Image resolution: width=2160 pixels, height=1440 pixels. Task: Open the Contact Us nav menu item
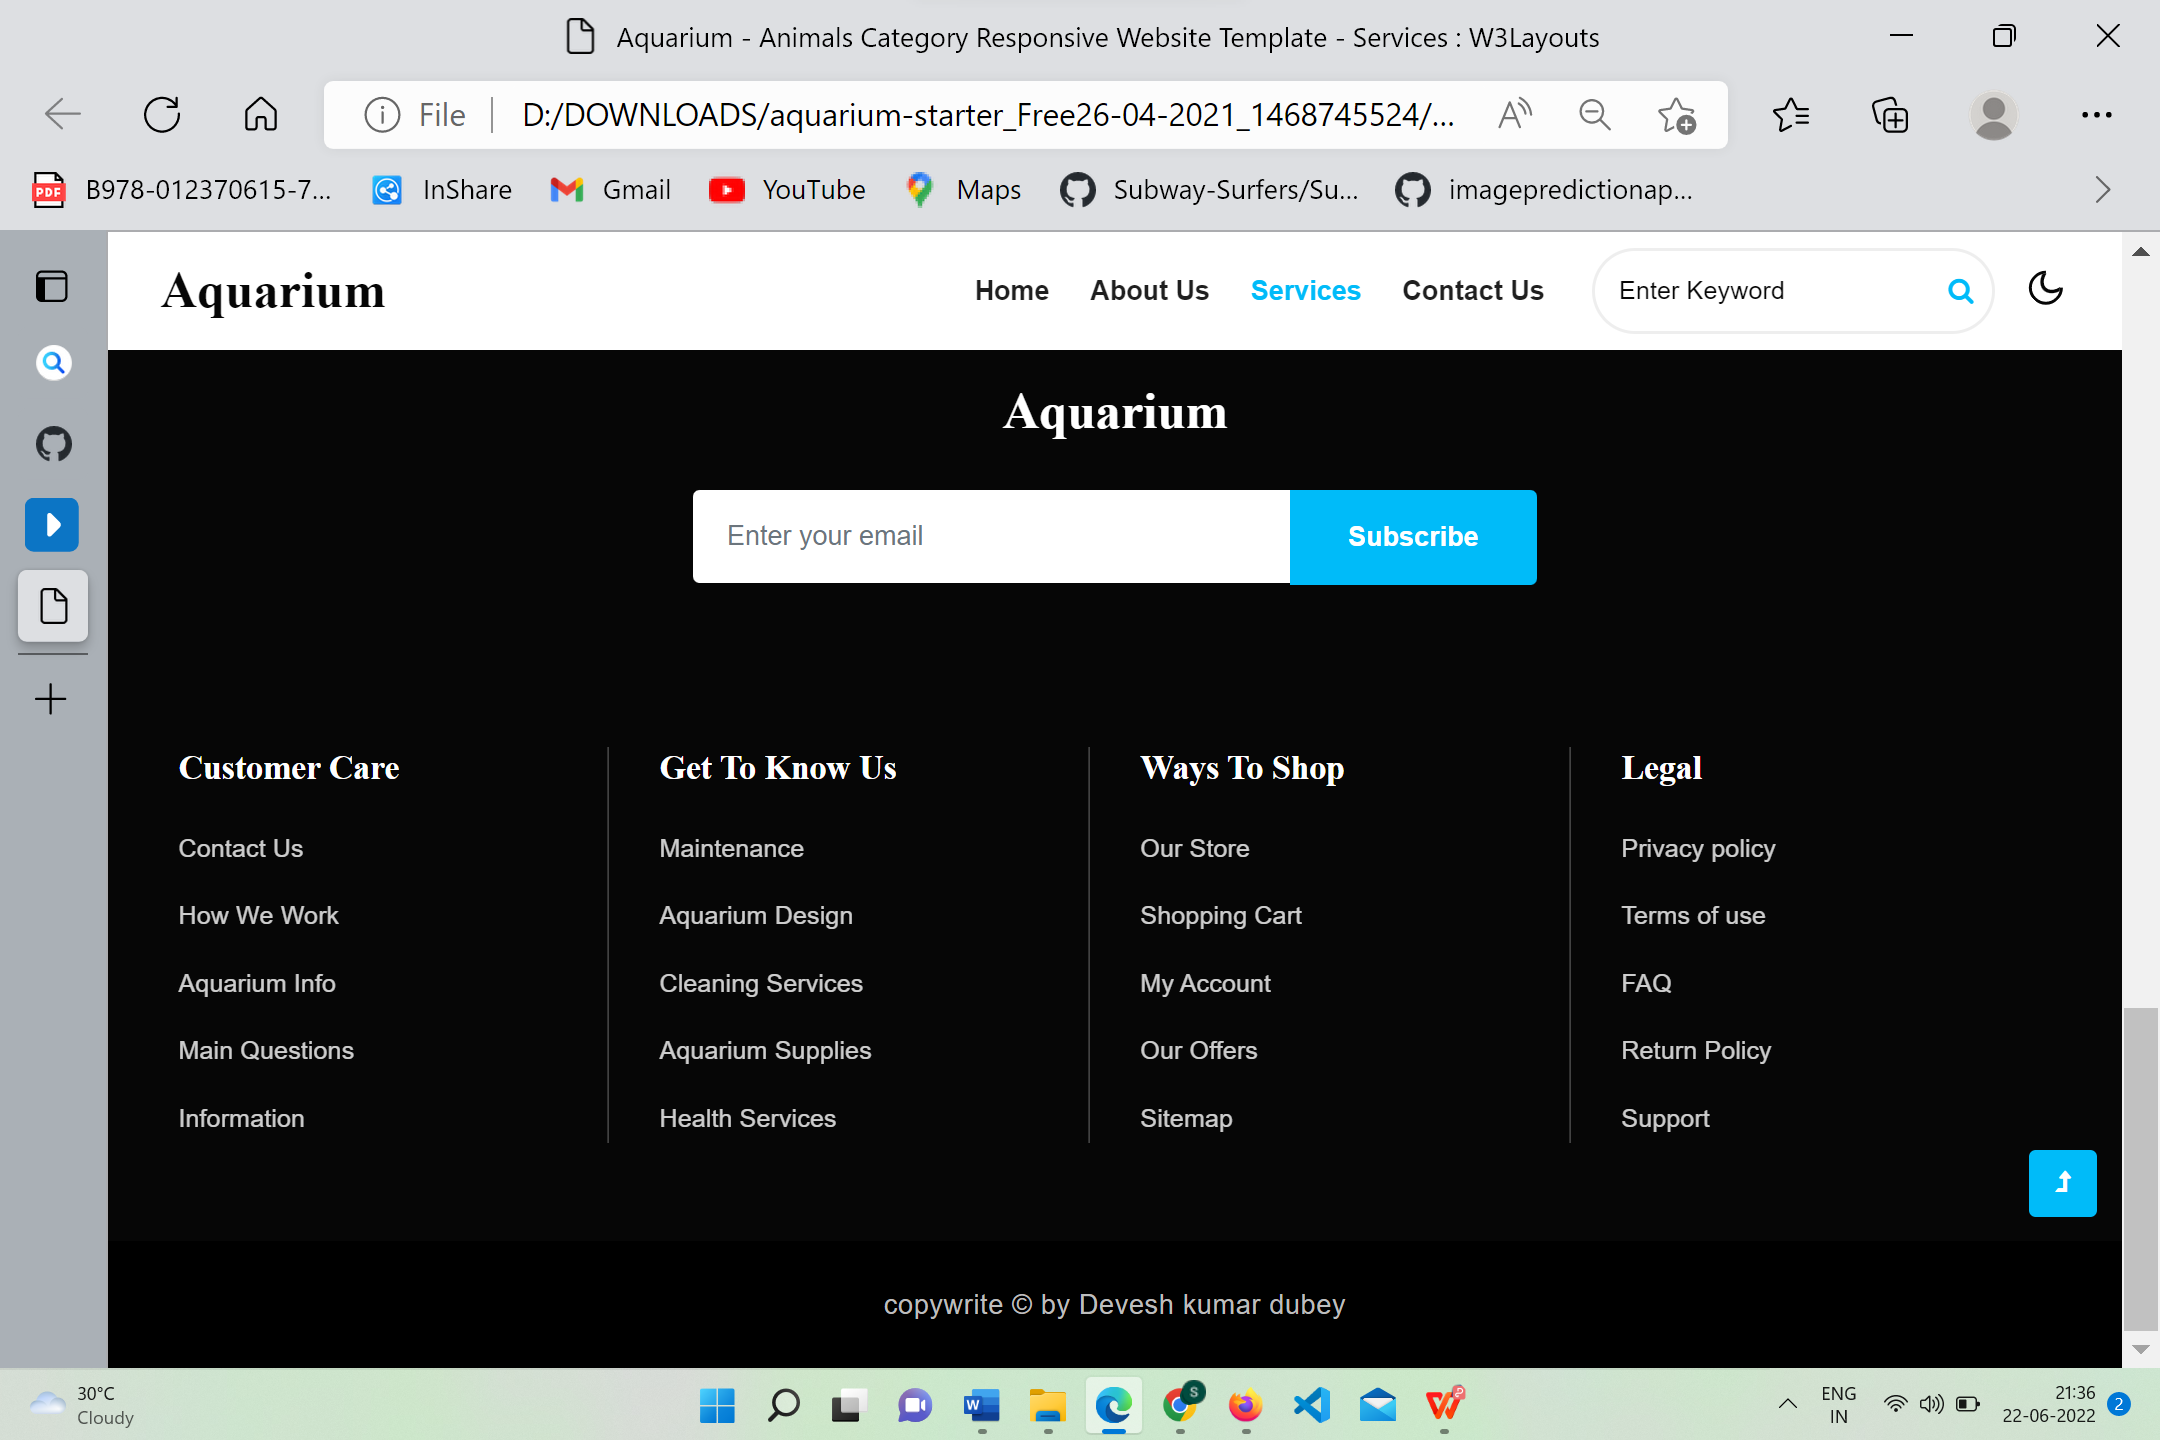click(x=1472, y=291)
